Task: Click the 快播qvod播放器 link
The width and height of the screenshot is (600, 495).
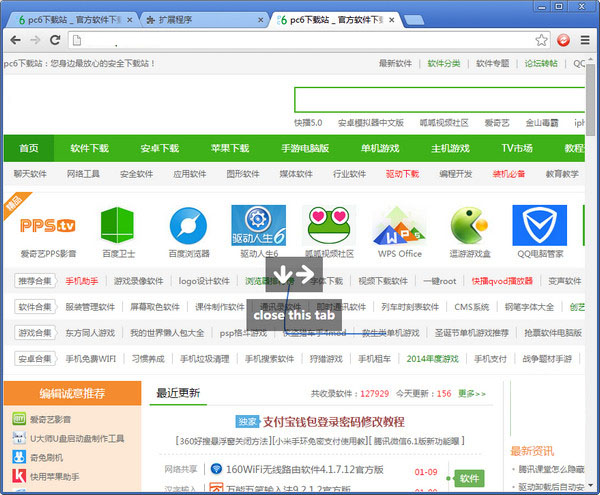Action: [x=502, y=281]
